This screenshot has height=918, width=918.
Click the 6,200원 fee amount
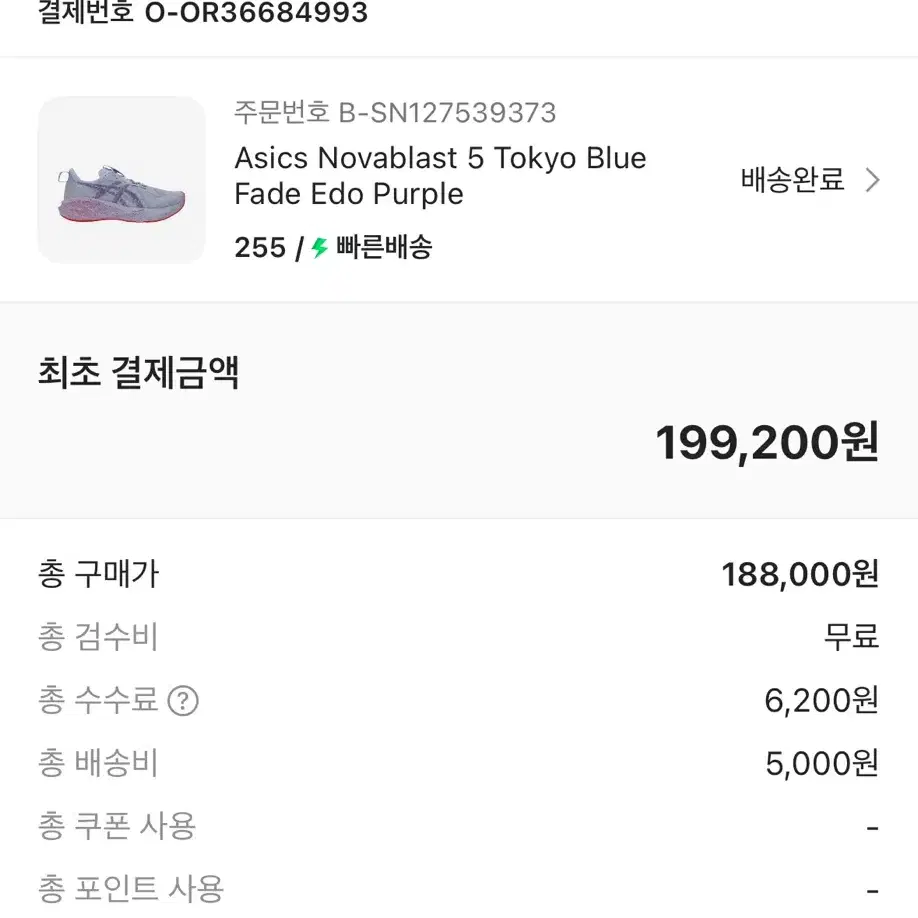tap(820, 701)
